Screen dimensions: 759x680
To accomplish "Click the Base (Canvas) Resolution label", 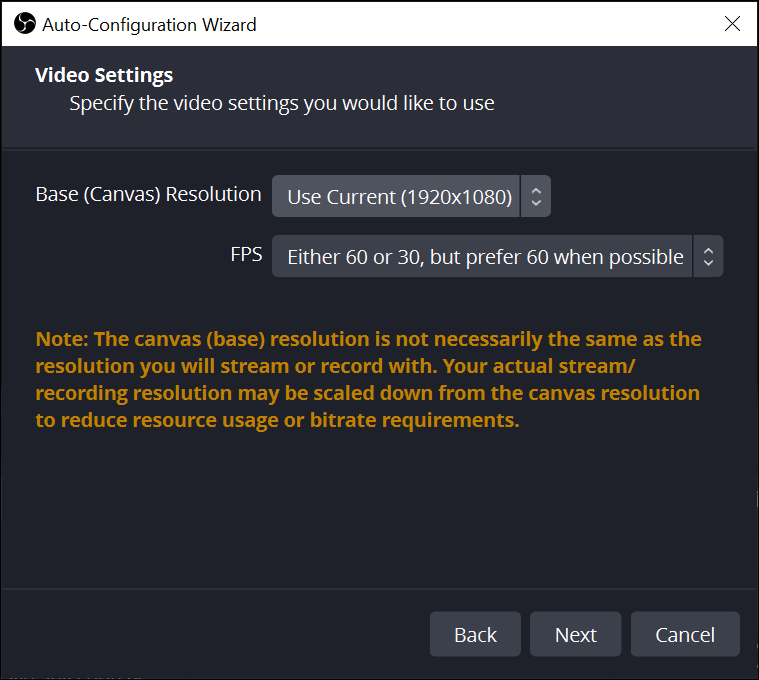I will (149, 195).
